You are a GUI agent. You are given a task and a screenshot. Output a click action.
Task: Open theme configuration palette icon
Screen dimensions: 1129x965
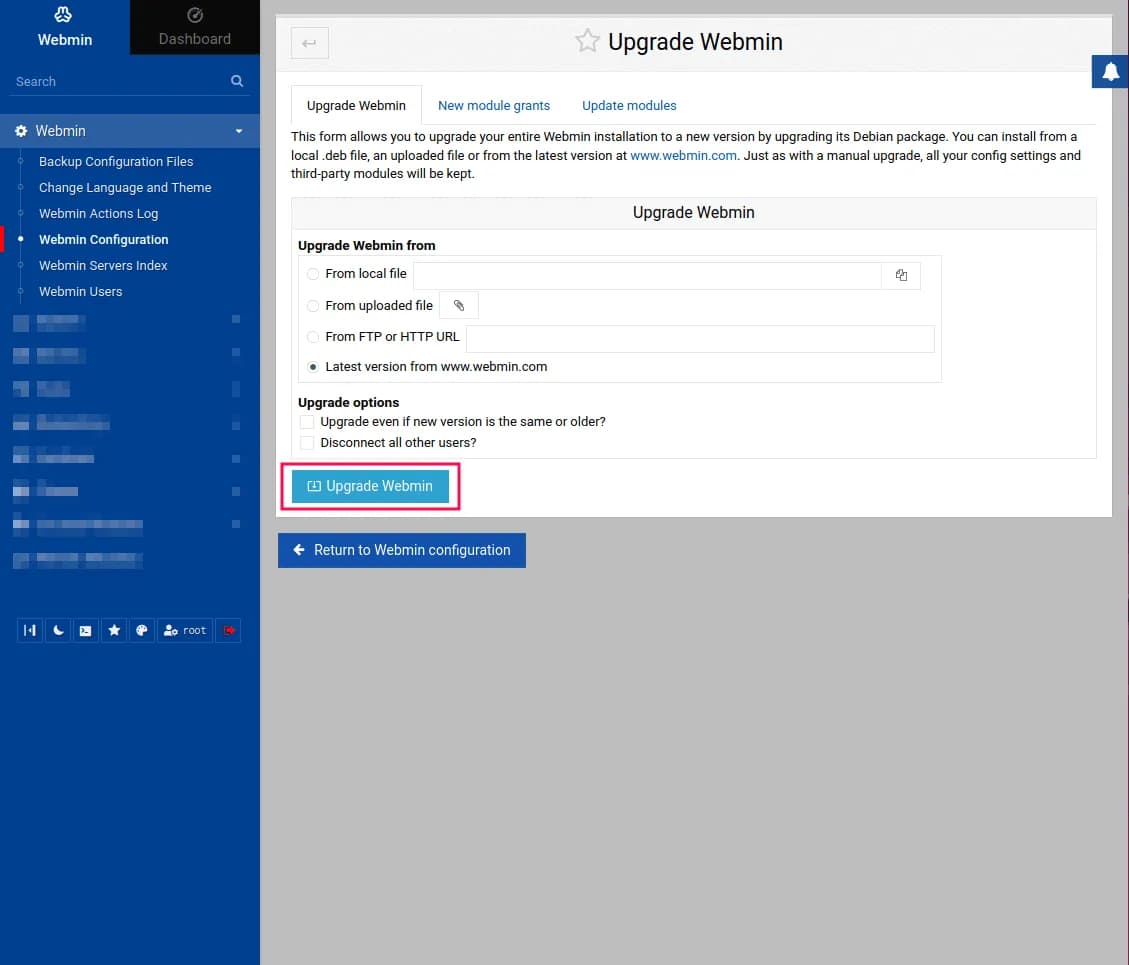click(142, 630)
